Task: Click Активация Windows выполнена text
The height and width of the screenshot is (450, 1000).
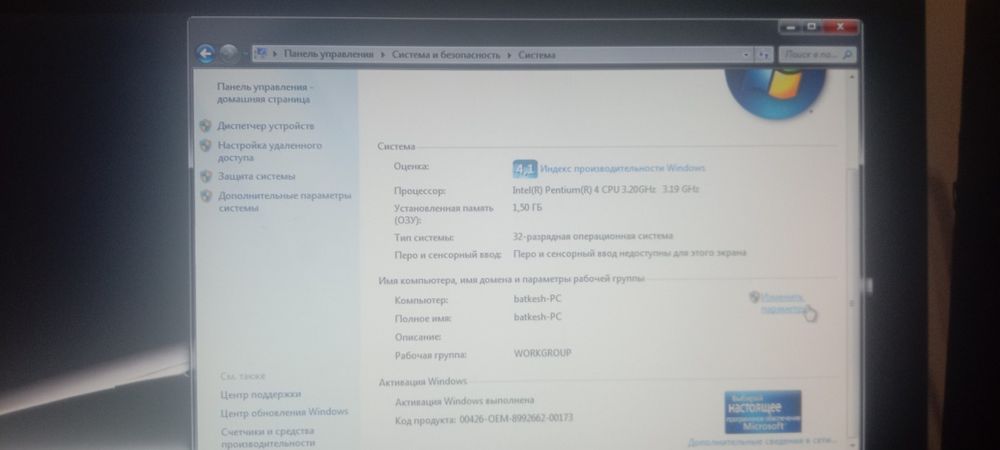Action: pos(464,401)
